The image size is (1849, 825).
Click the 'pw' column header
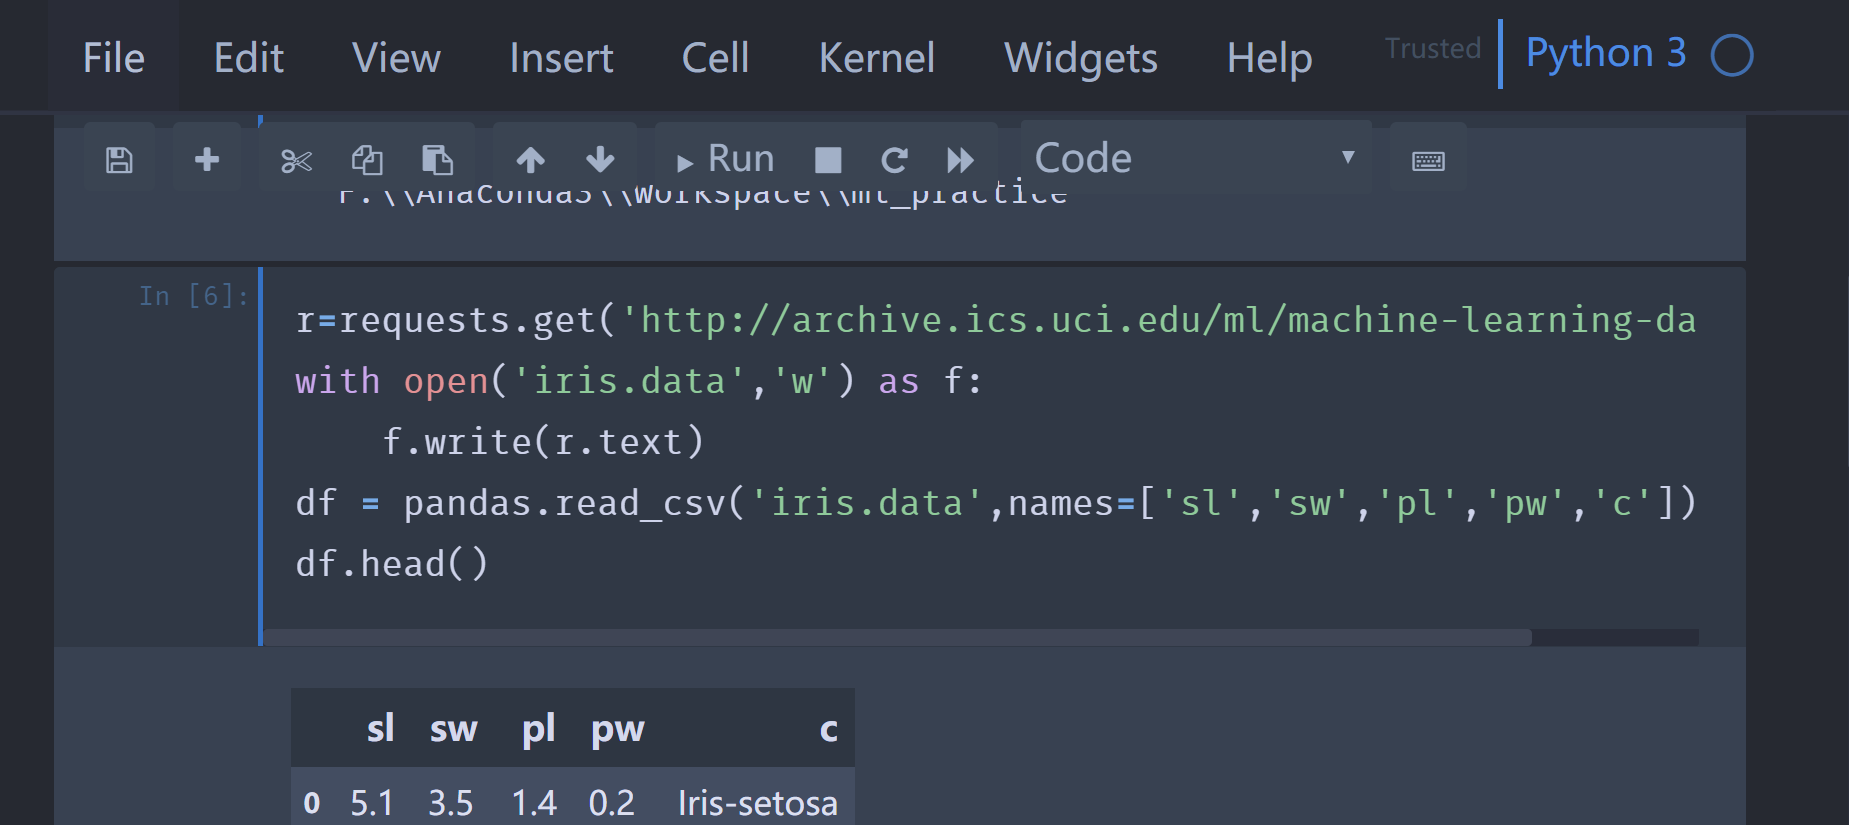point(617,728)
